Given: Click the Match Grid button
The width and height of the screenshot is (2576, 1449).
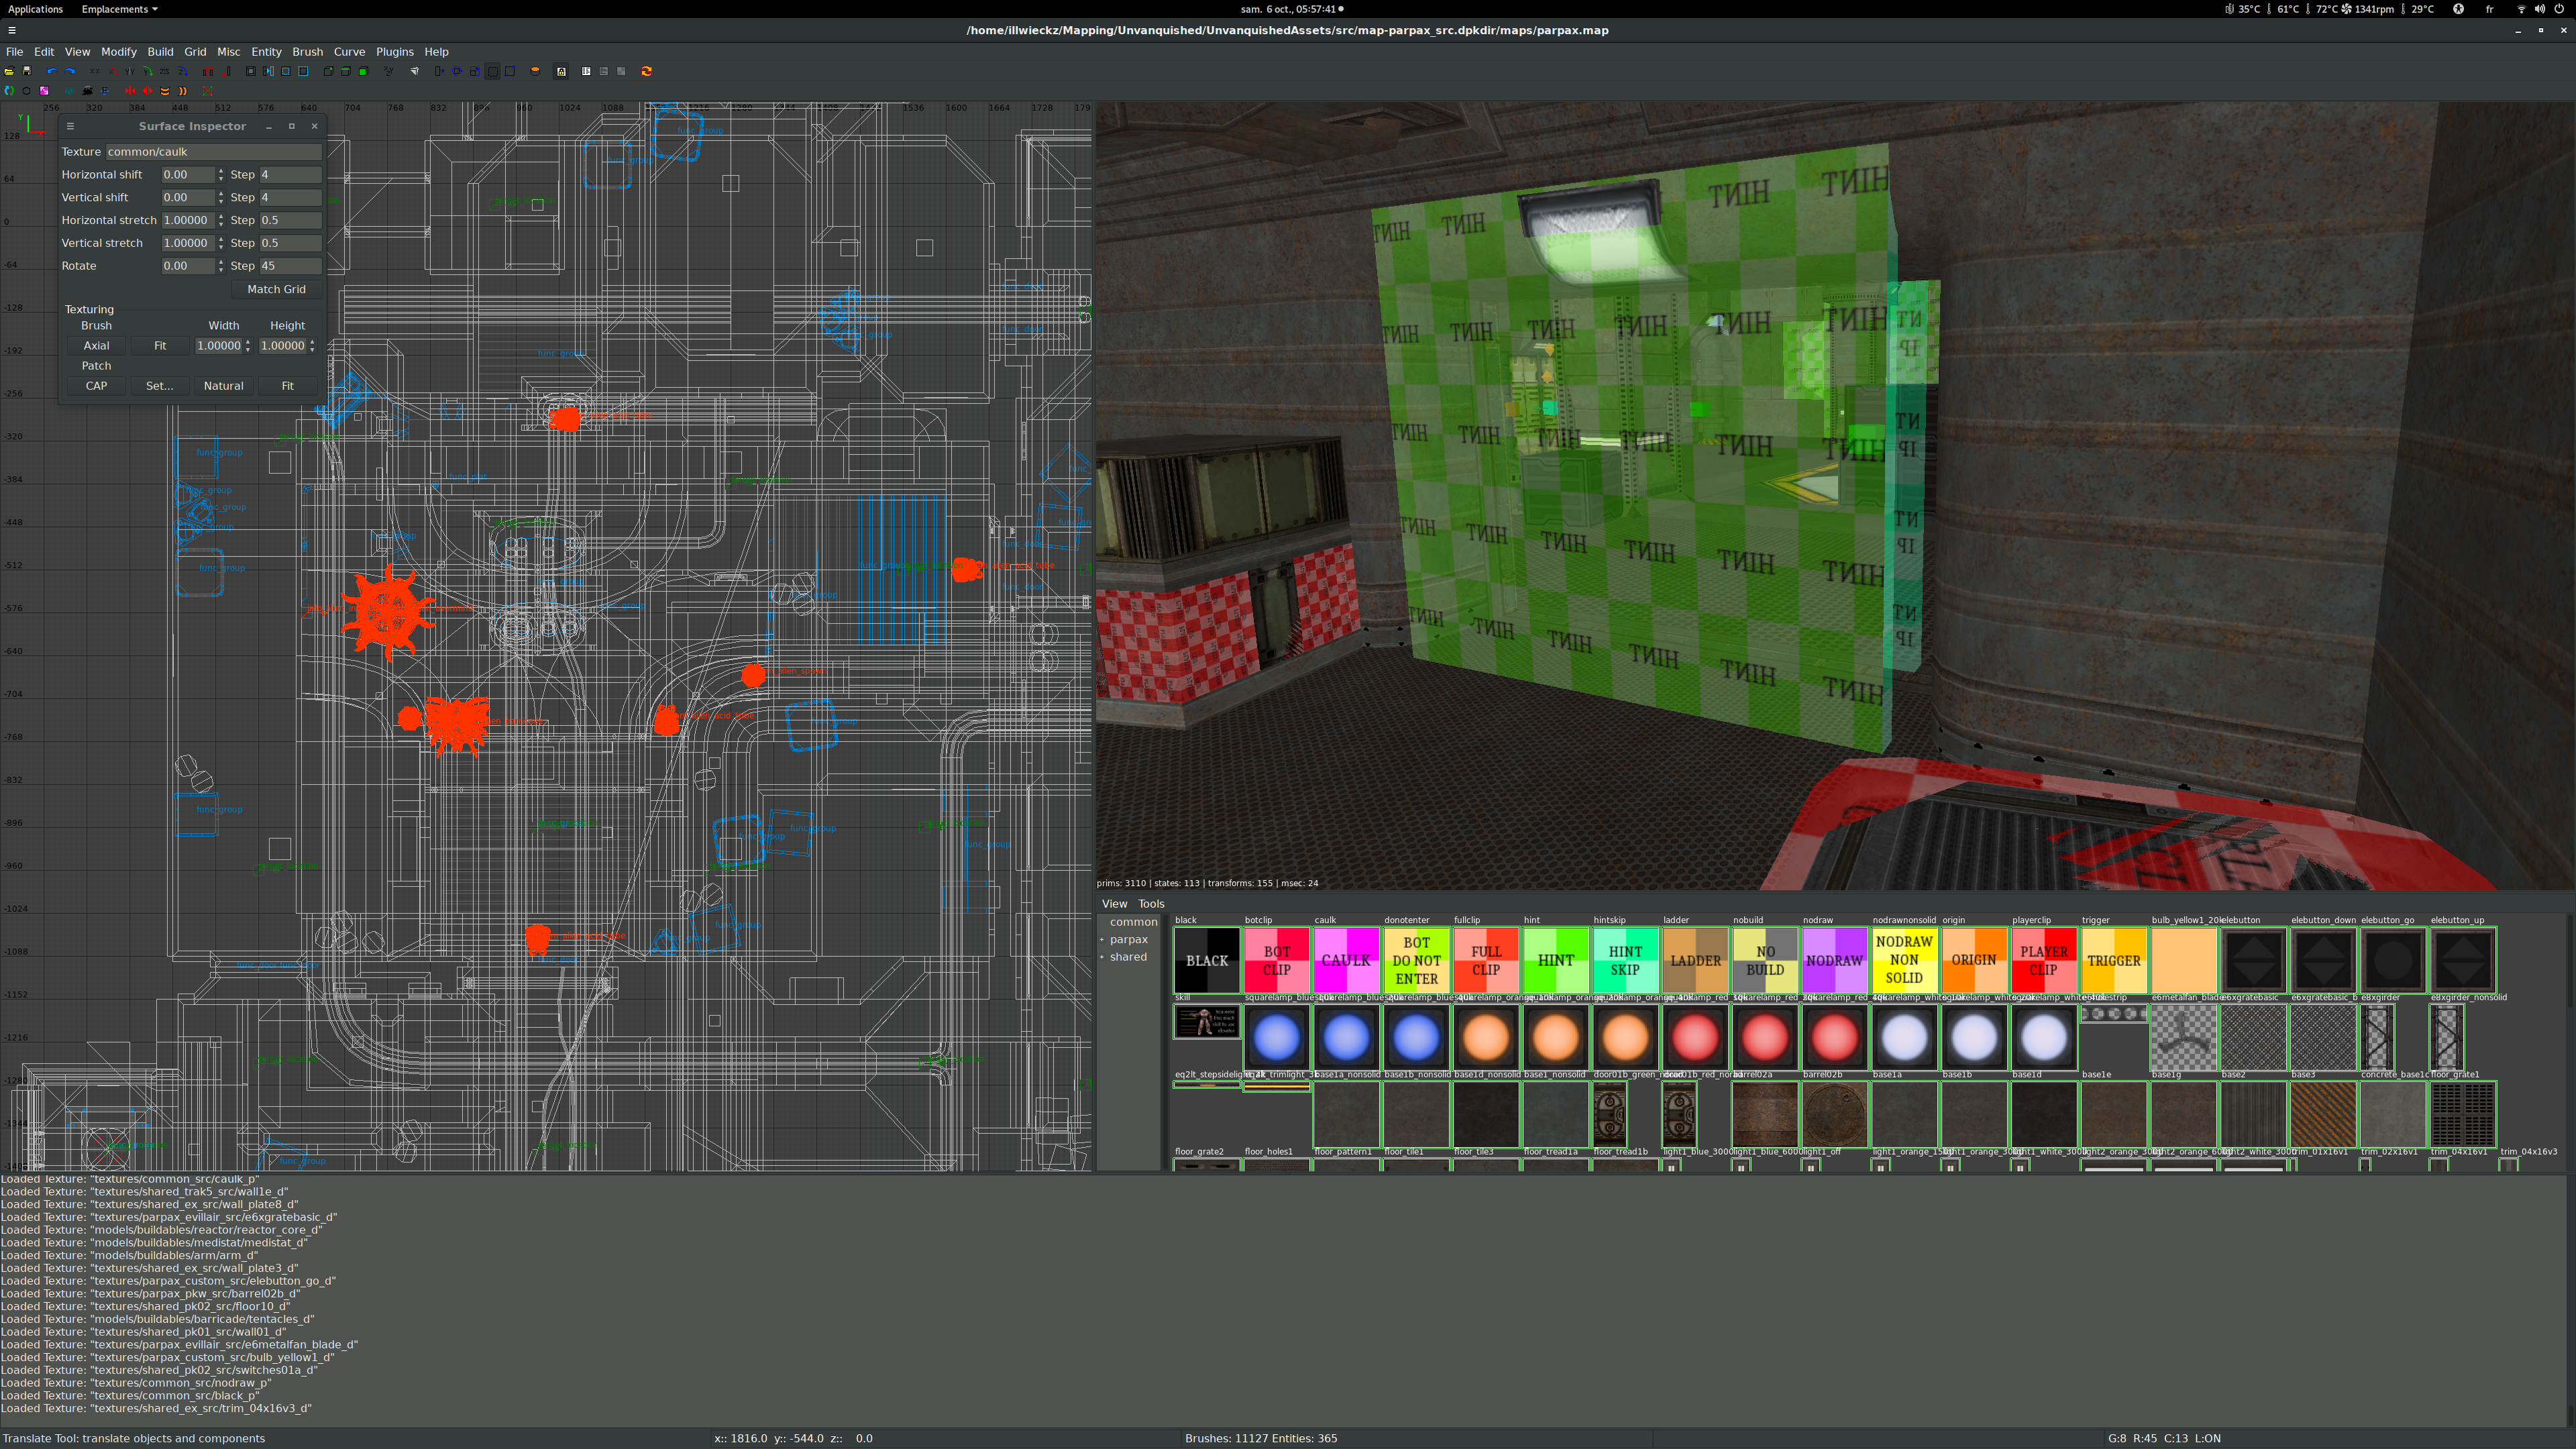Looking at the screenshot, I should coord(276,289).
